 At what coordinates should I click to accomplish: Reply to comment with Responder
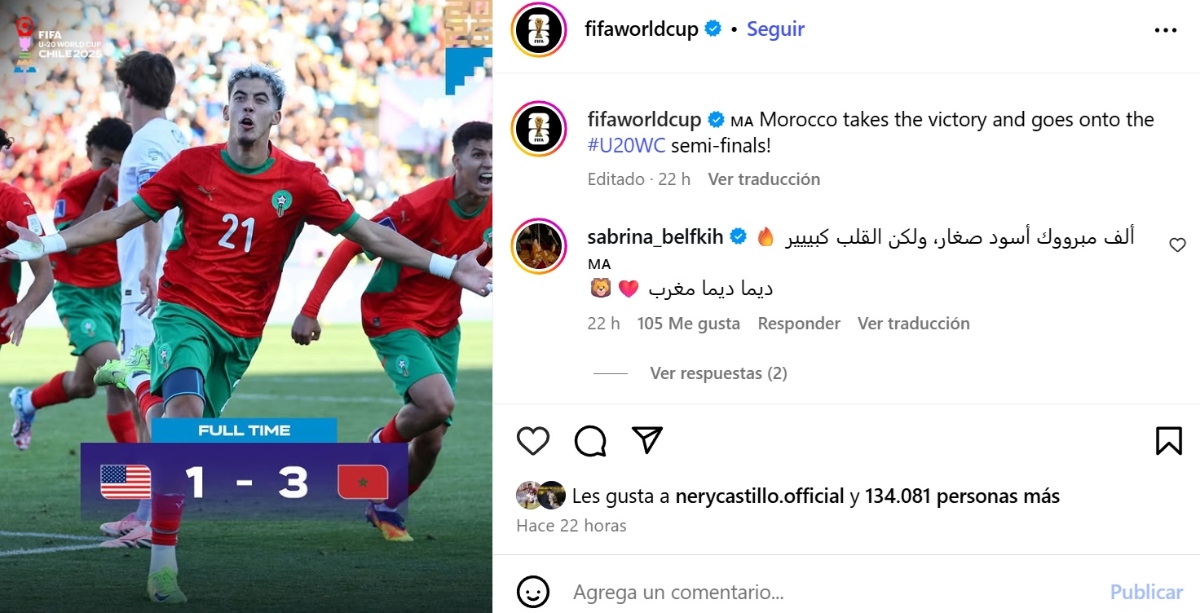pos(799,323)
